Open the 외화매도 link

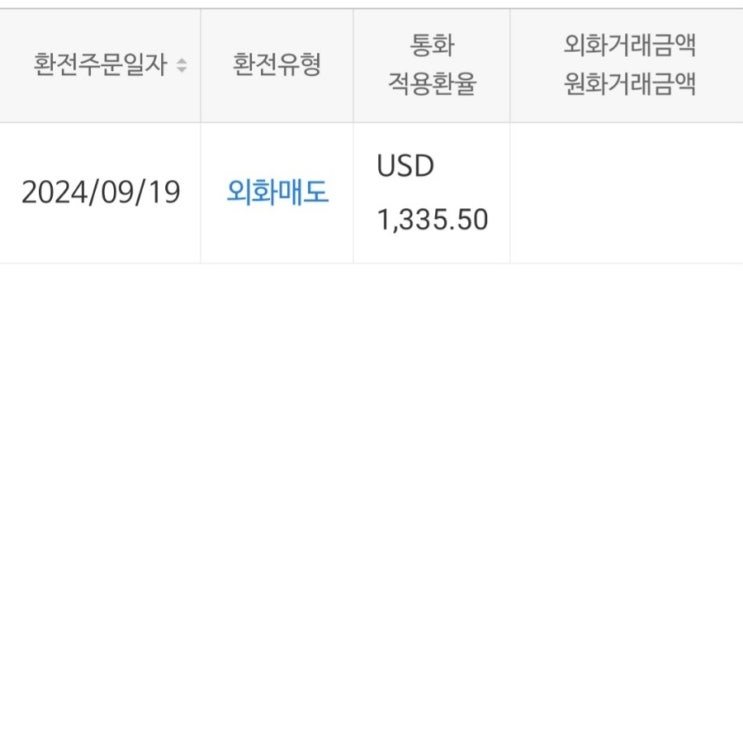[277, 193]
